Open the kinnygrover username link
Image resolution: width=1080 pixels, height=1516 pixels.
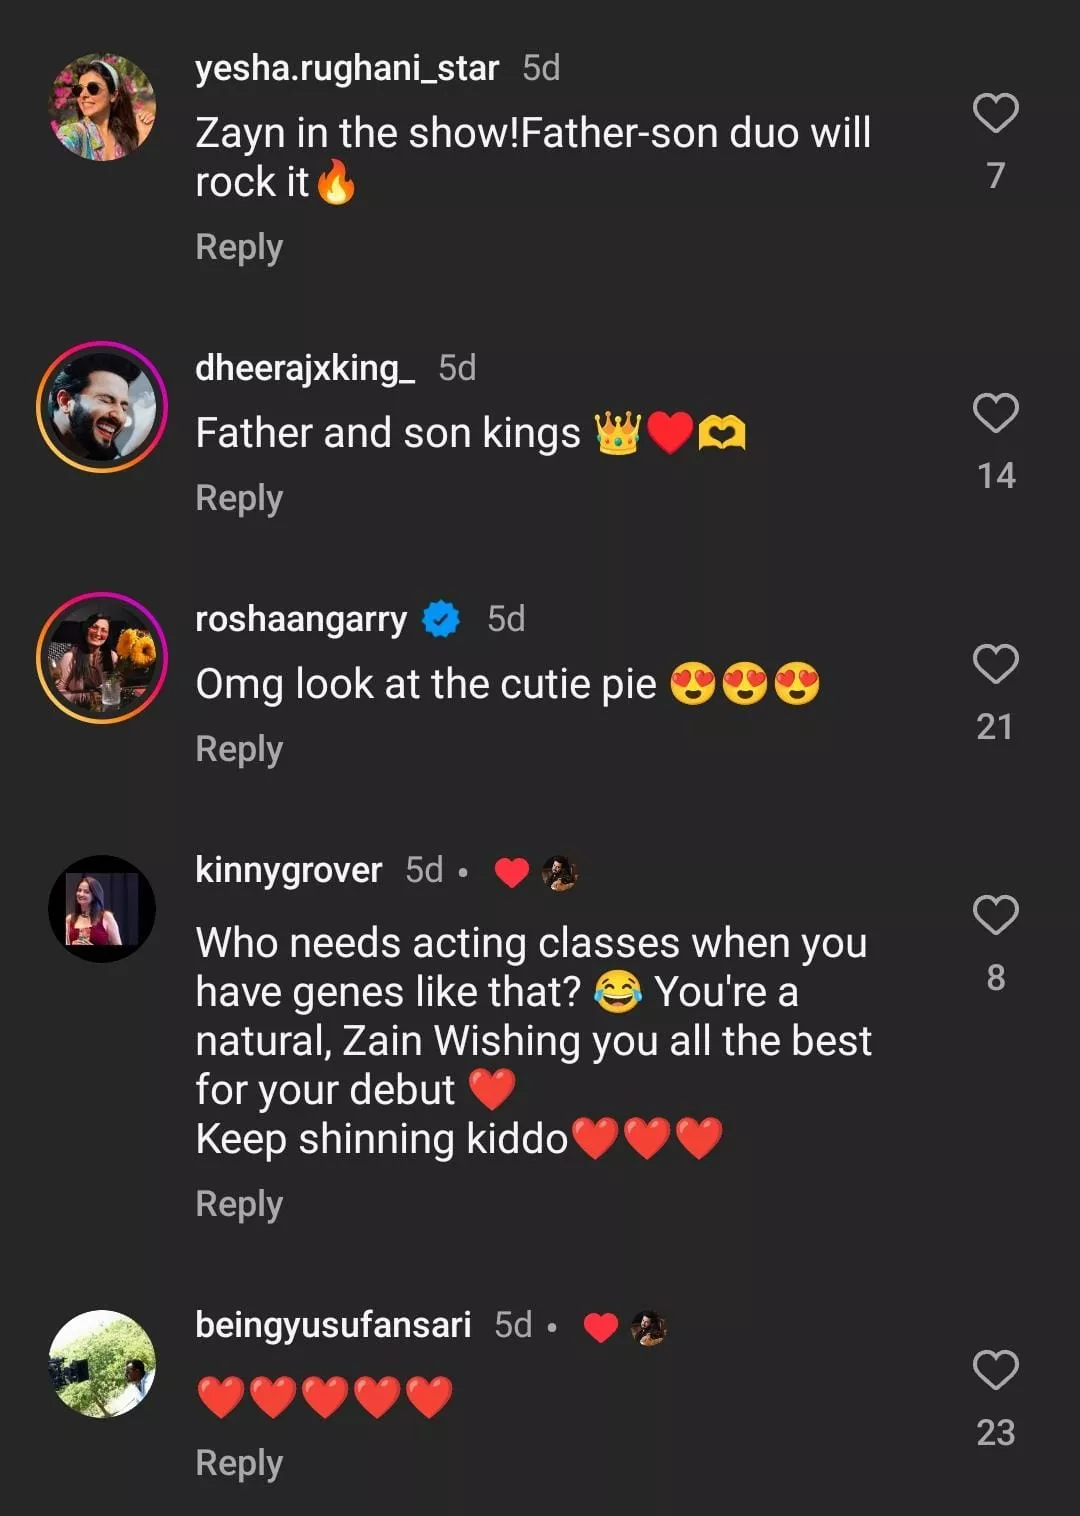288,870
